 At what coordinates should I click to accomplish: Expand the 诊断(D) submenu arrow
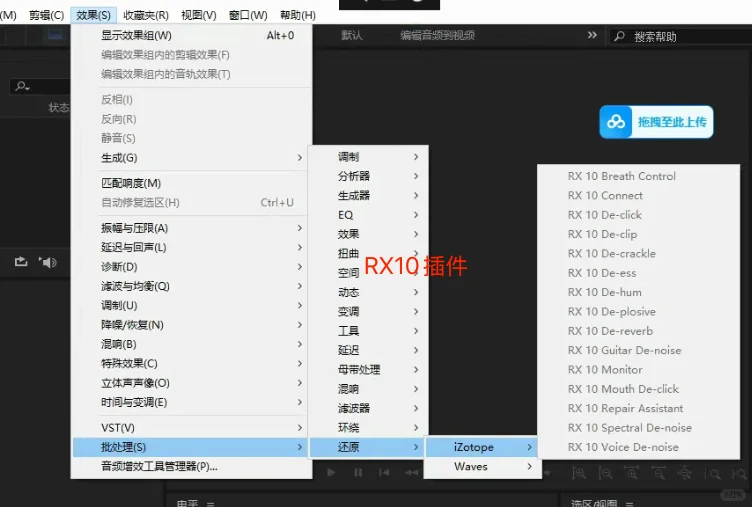[x=300, y=266]
